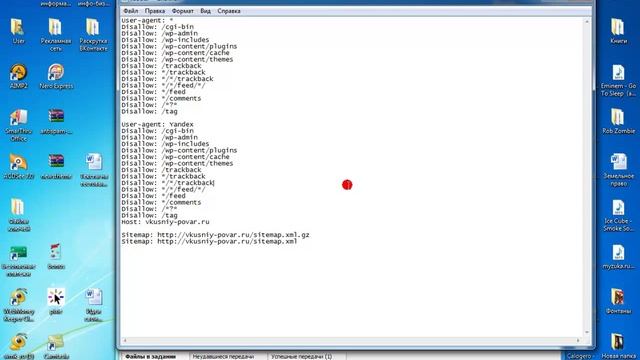Screen dimensions: 640x360
Task: Select the Rob Zombie folder icon
Action: (618, 121)
